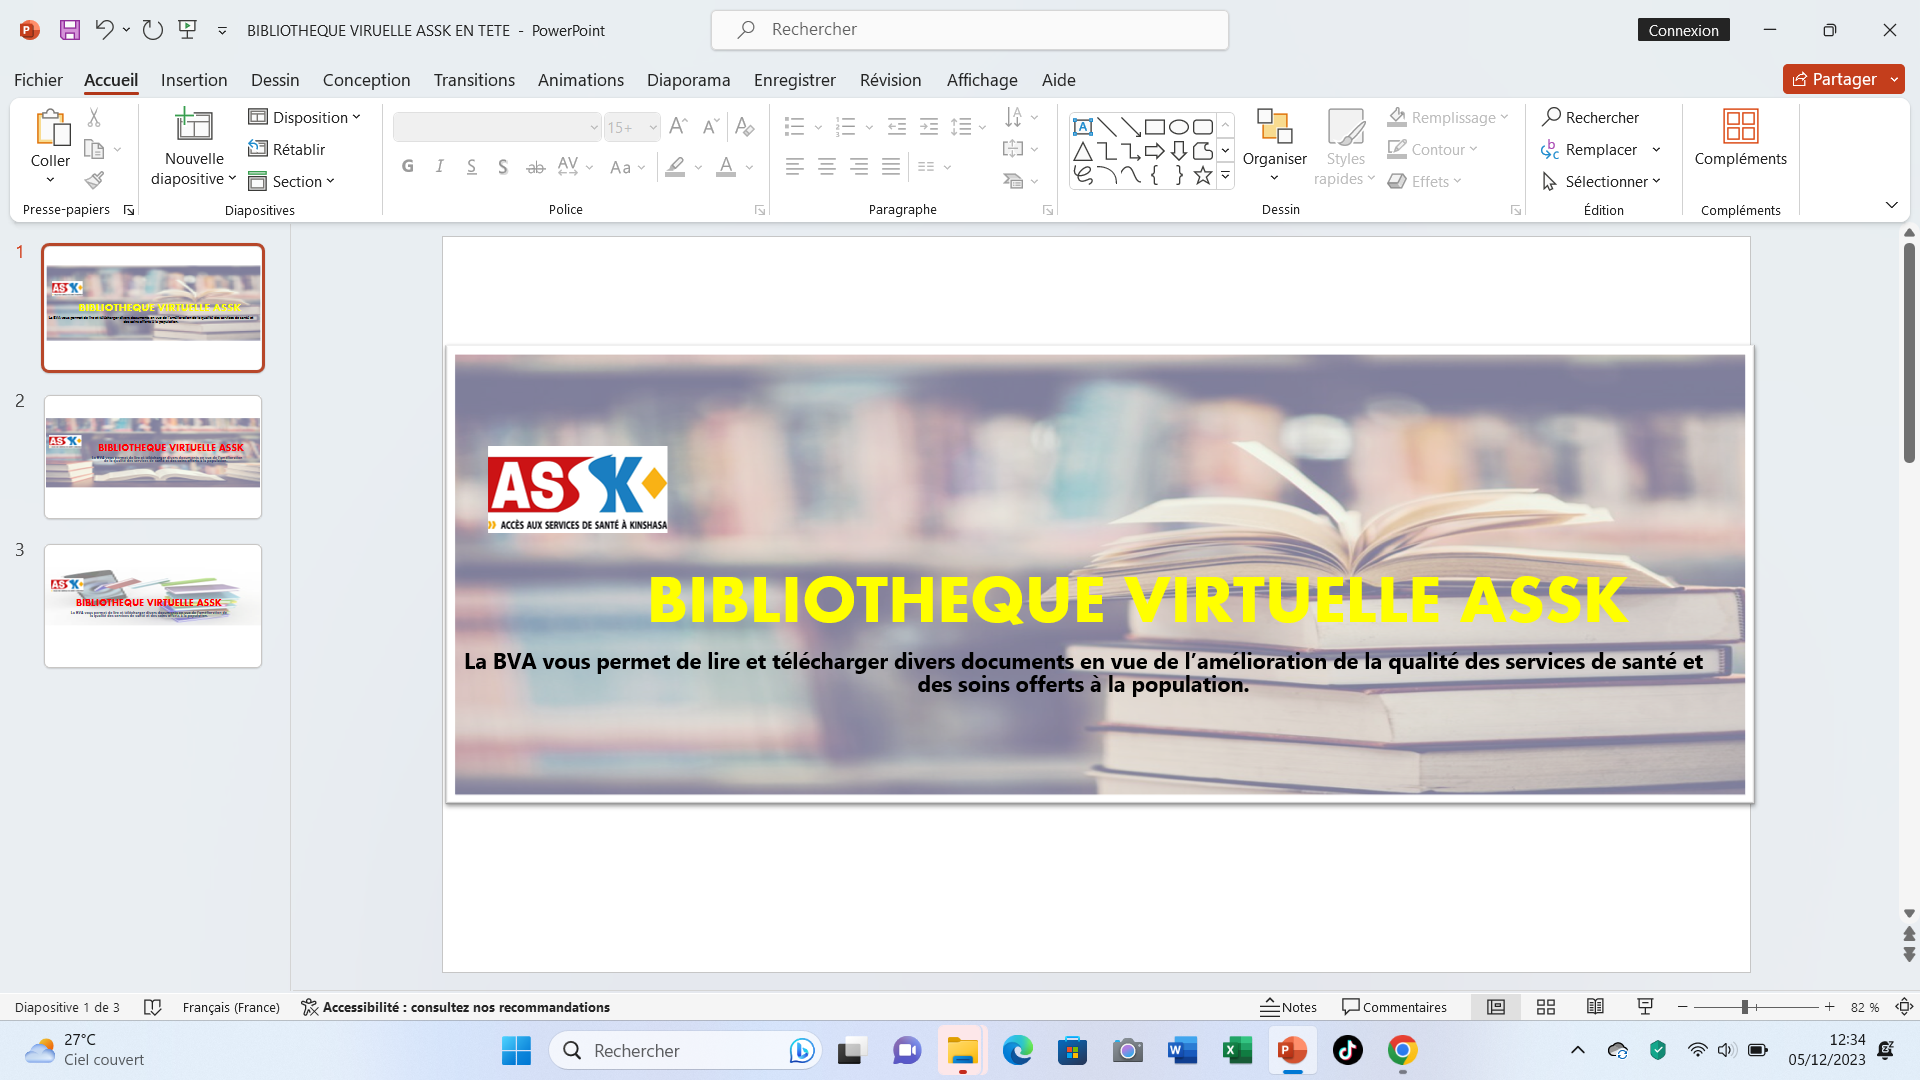Select slide 2 thumbnail
1920x1080 pixels.
point(153,457)
